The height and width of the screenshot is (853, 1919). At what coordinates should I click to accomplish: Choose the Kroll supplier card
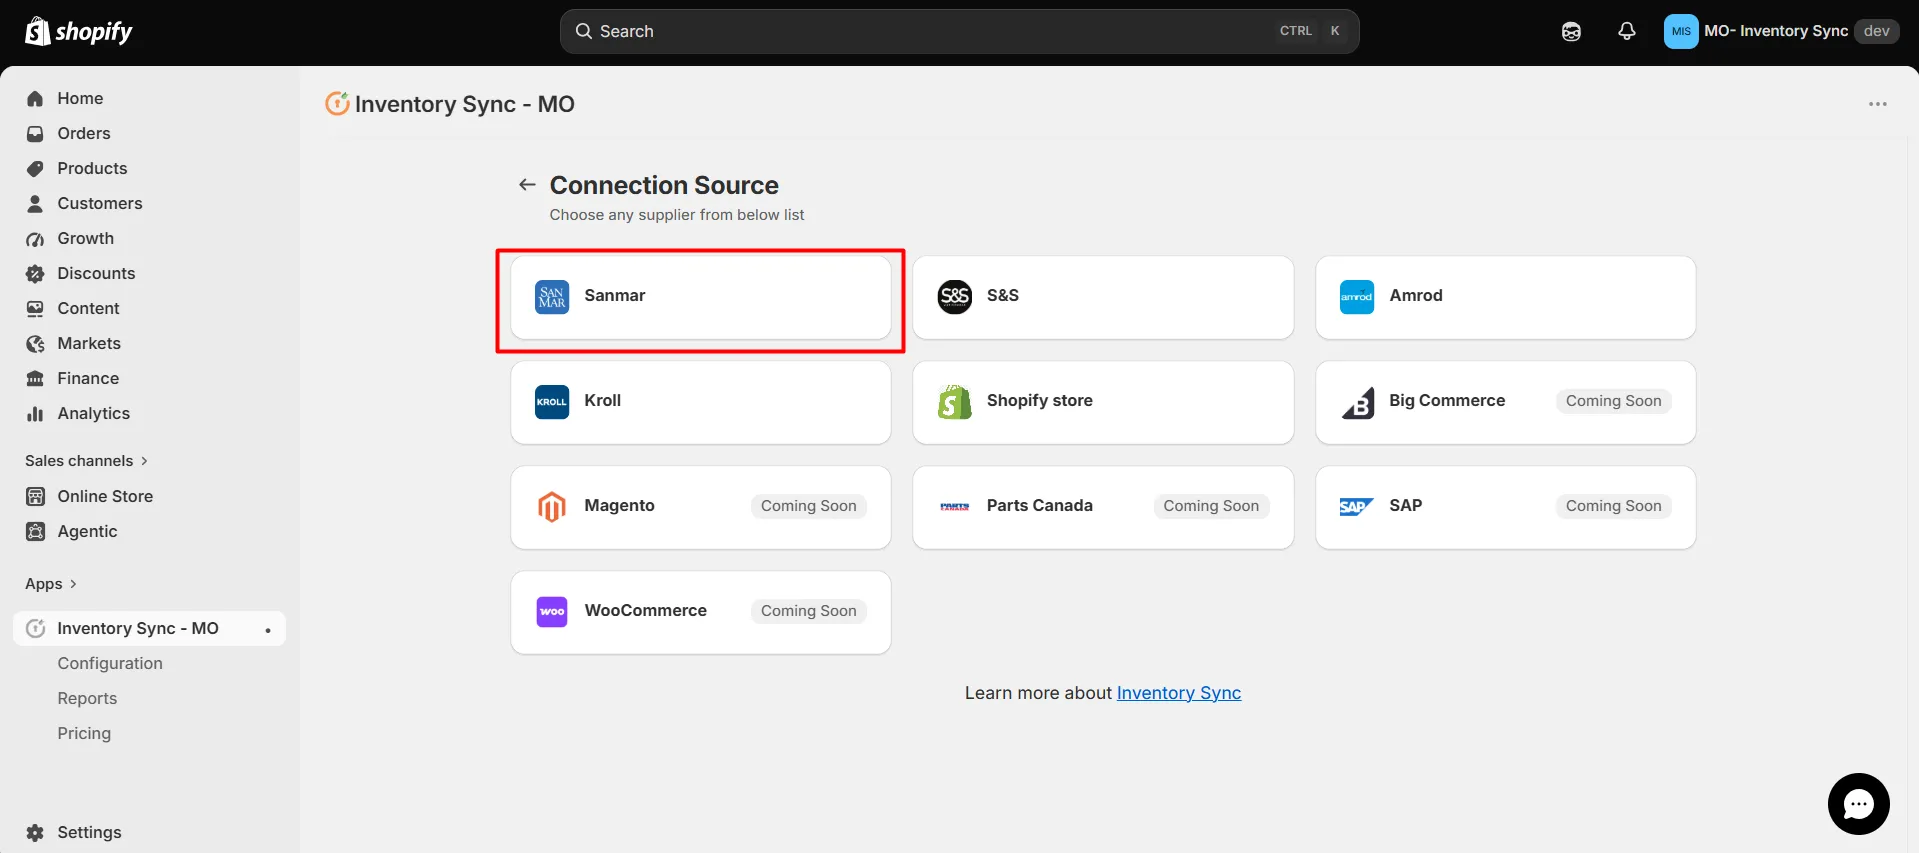click(x=700, y=402)
